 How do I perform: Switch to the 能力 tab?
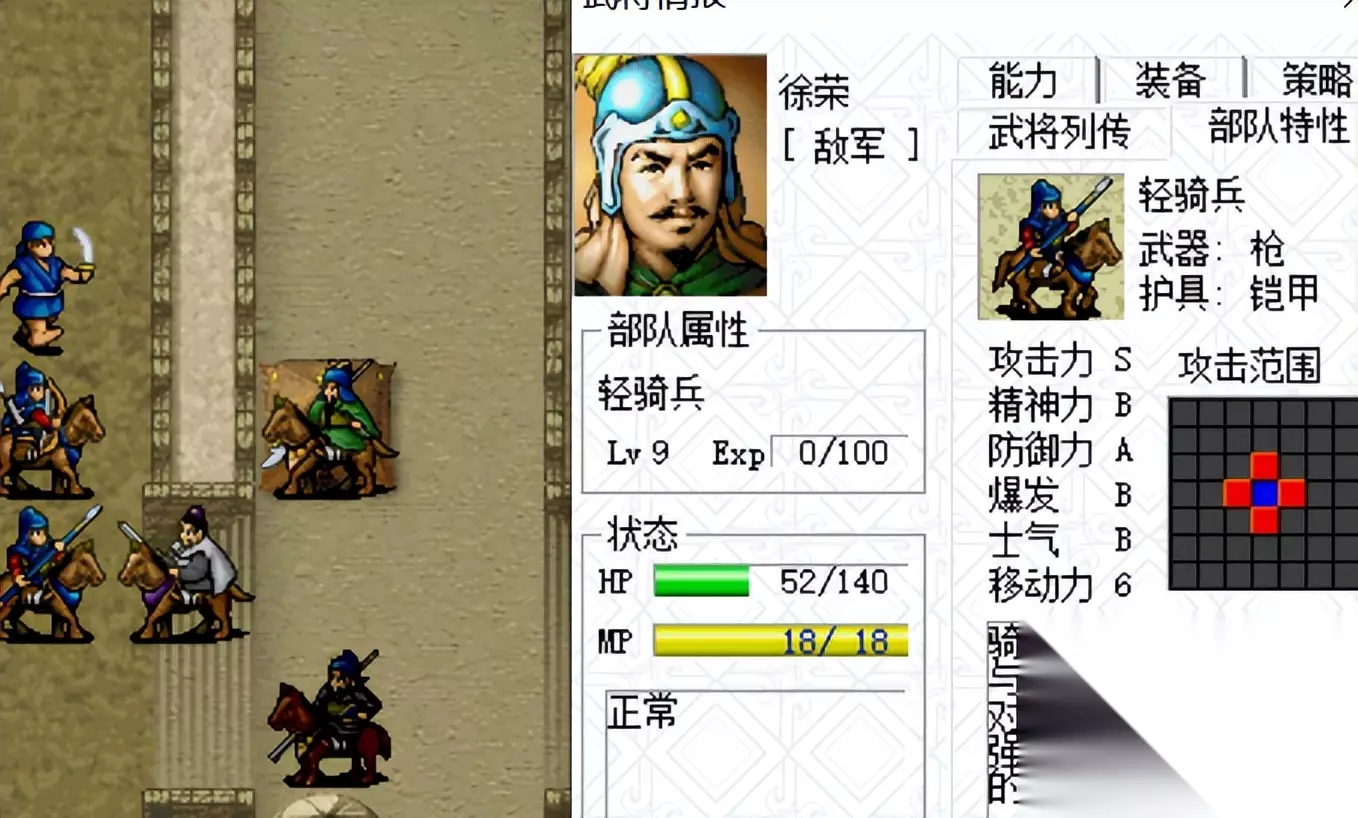[x=1023, y=81]
